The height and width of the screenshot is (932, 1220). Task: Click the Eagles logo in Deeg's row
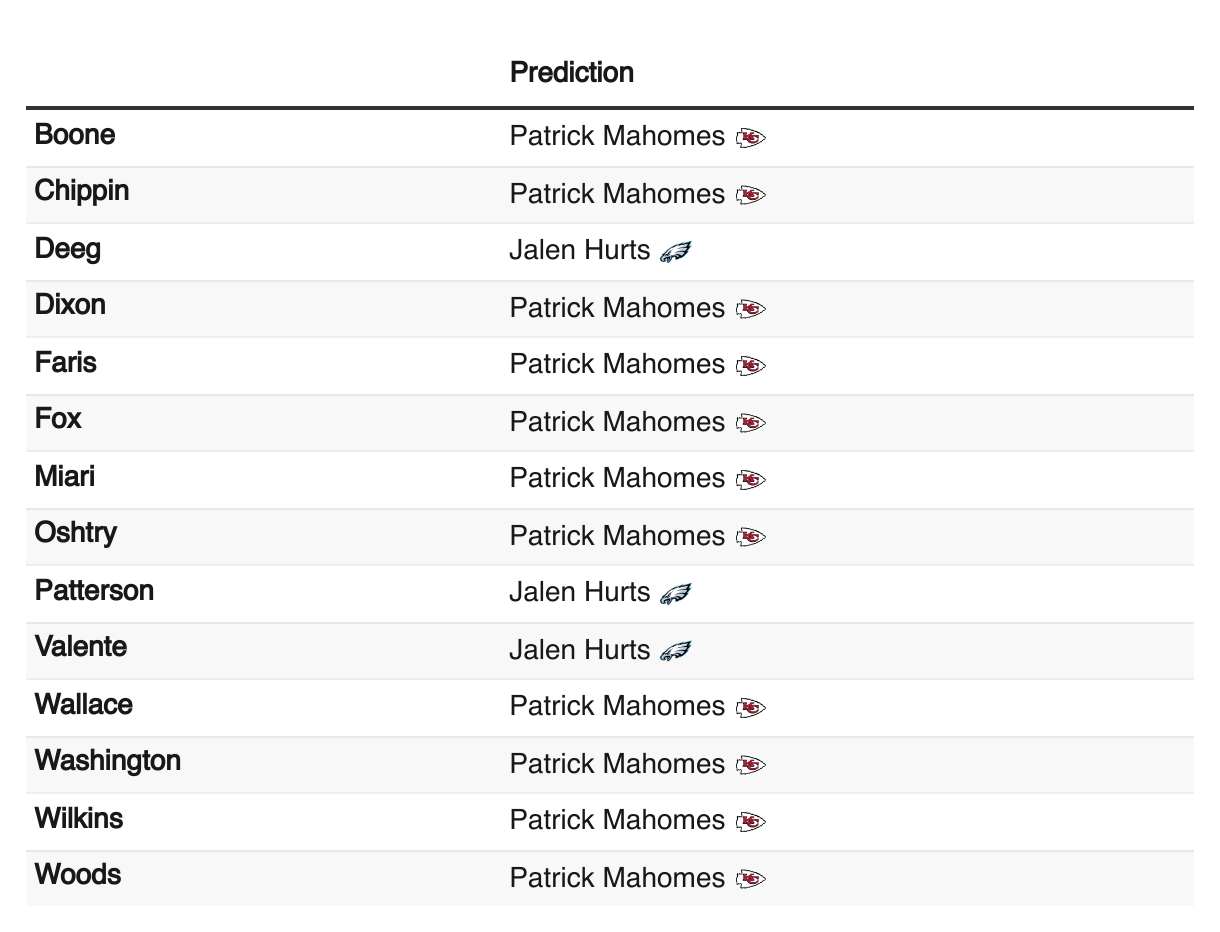click(x=676, y=251)
